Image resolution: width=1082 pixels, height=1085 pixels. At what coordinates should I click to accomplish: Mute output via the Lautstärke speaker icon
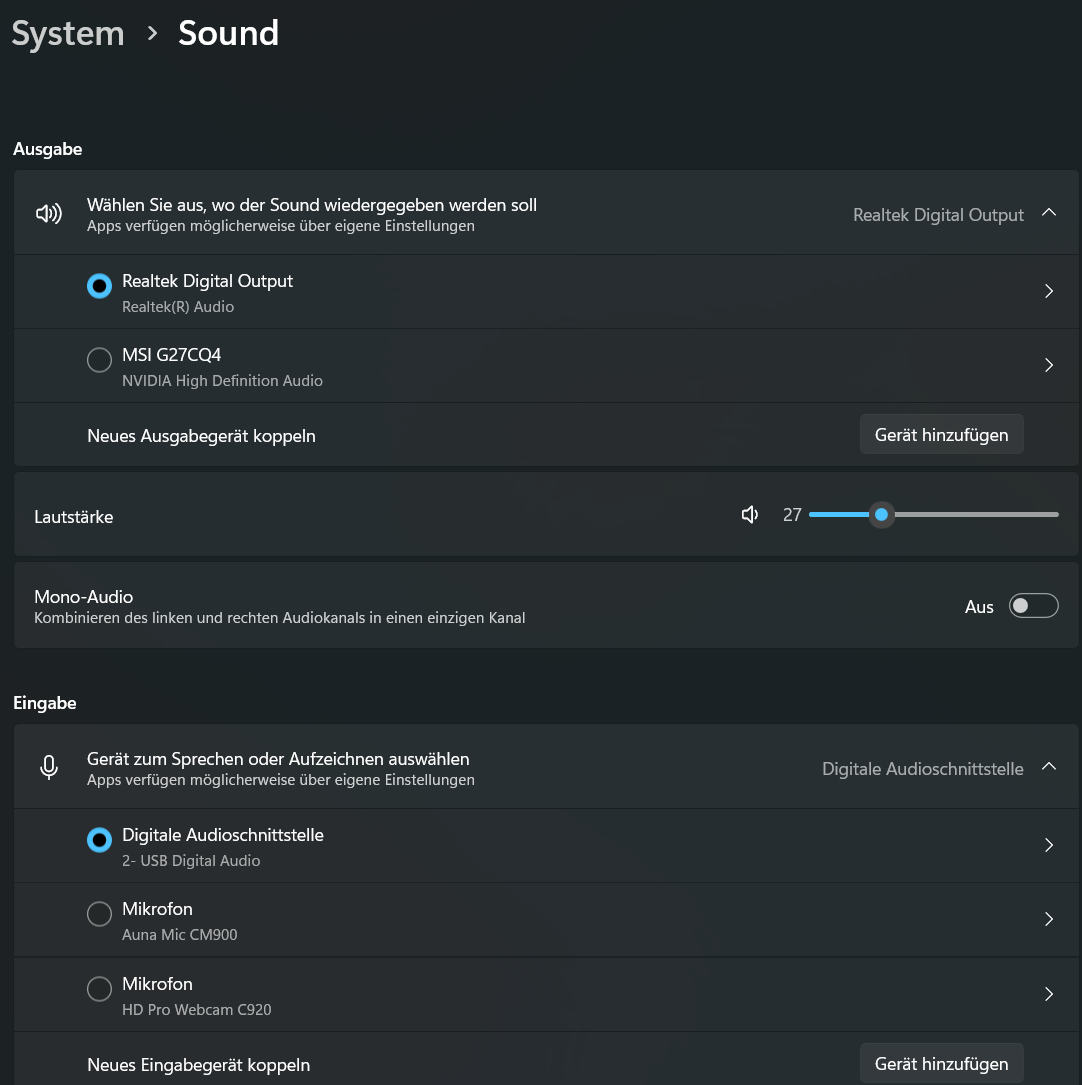750,515
